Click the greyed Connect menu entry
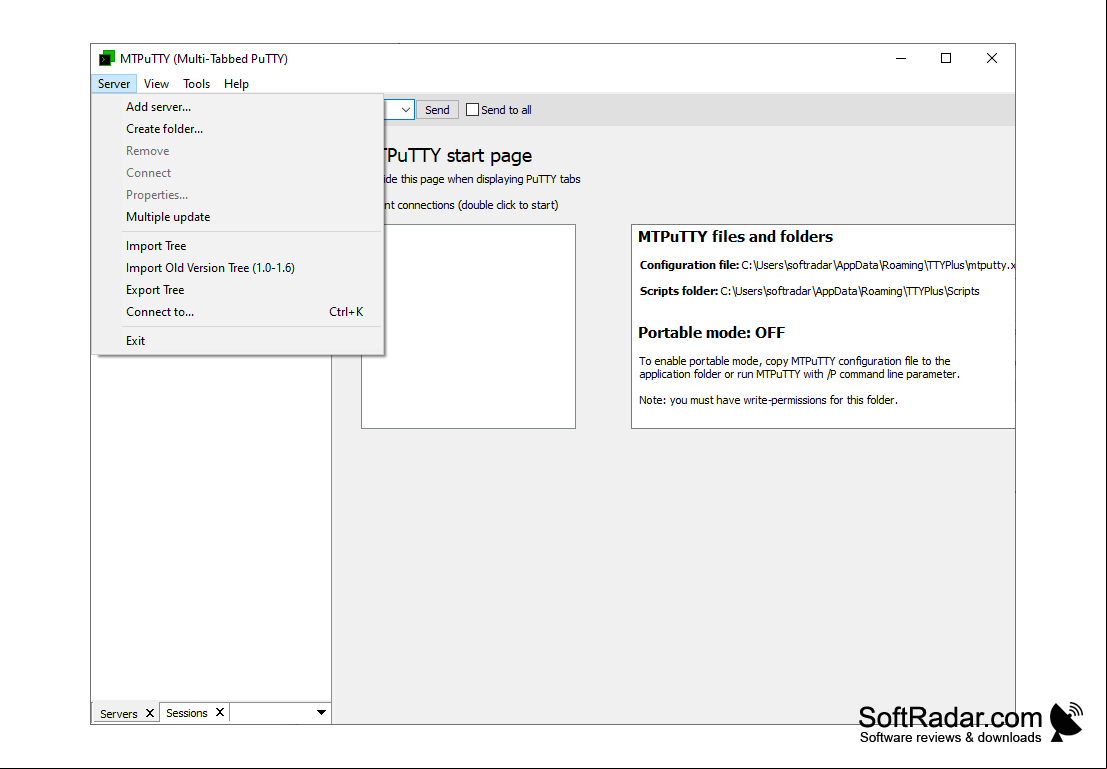Viewport: 1107px width, 769px height. [x=238, y=172]
